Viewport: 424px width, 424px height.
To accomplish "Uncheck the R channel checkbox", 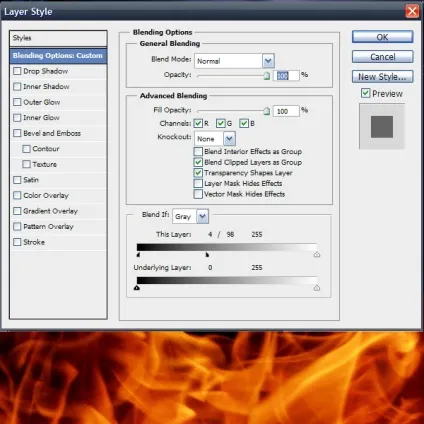I will (198, 123).
